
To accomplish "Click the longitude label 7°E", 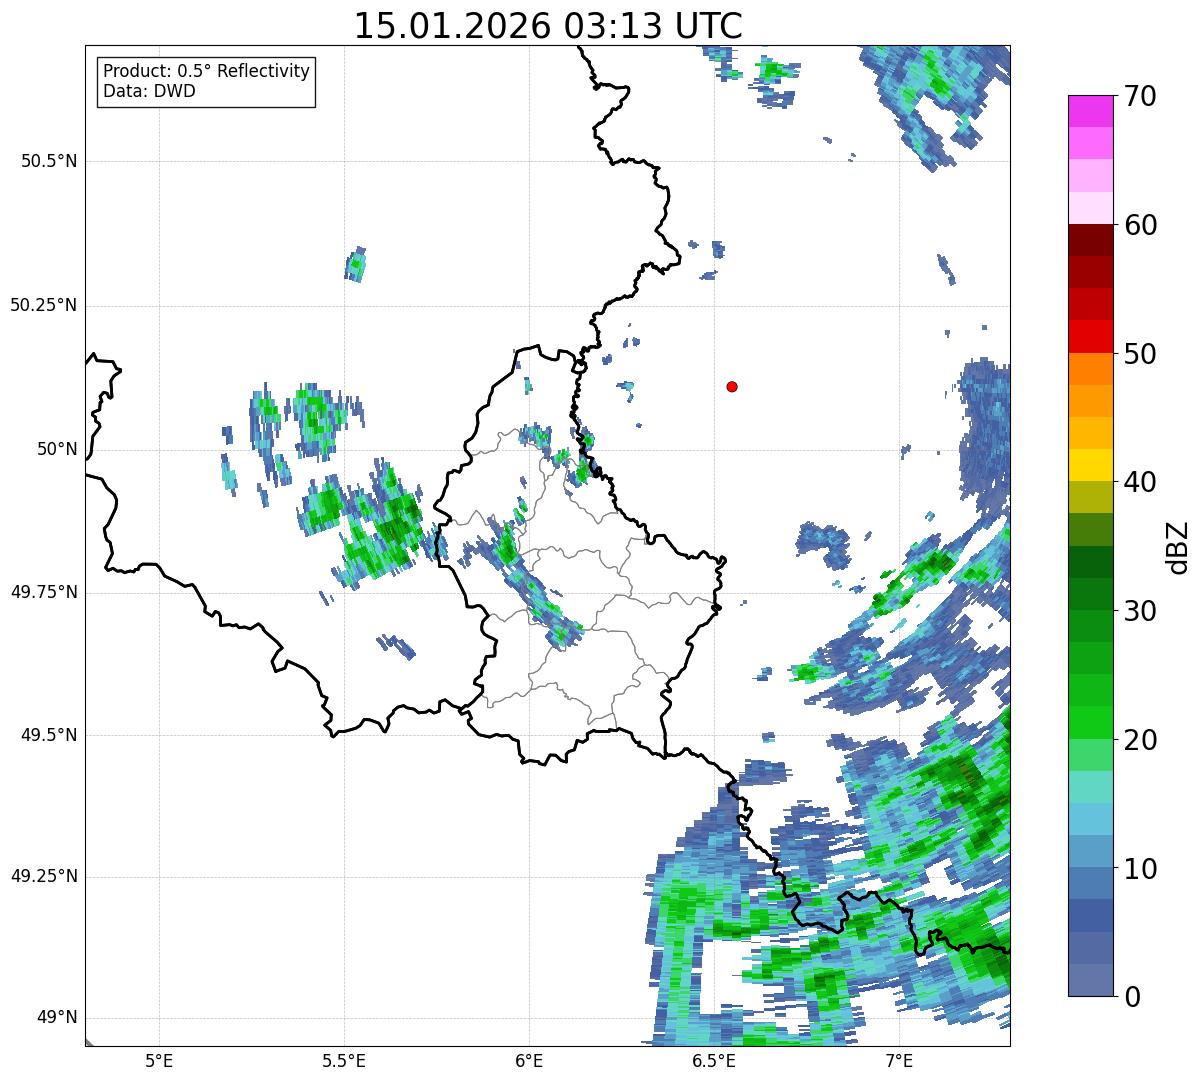I will point(899,1061).
